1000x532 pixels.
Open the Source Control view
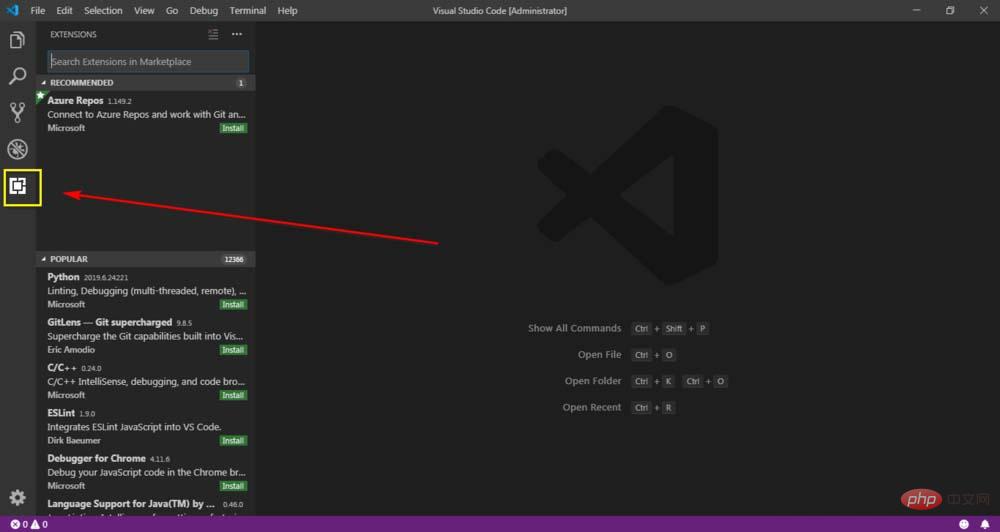(17, 112)
